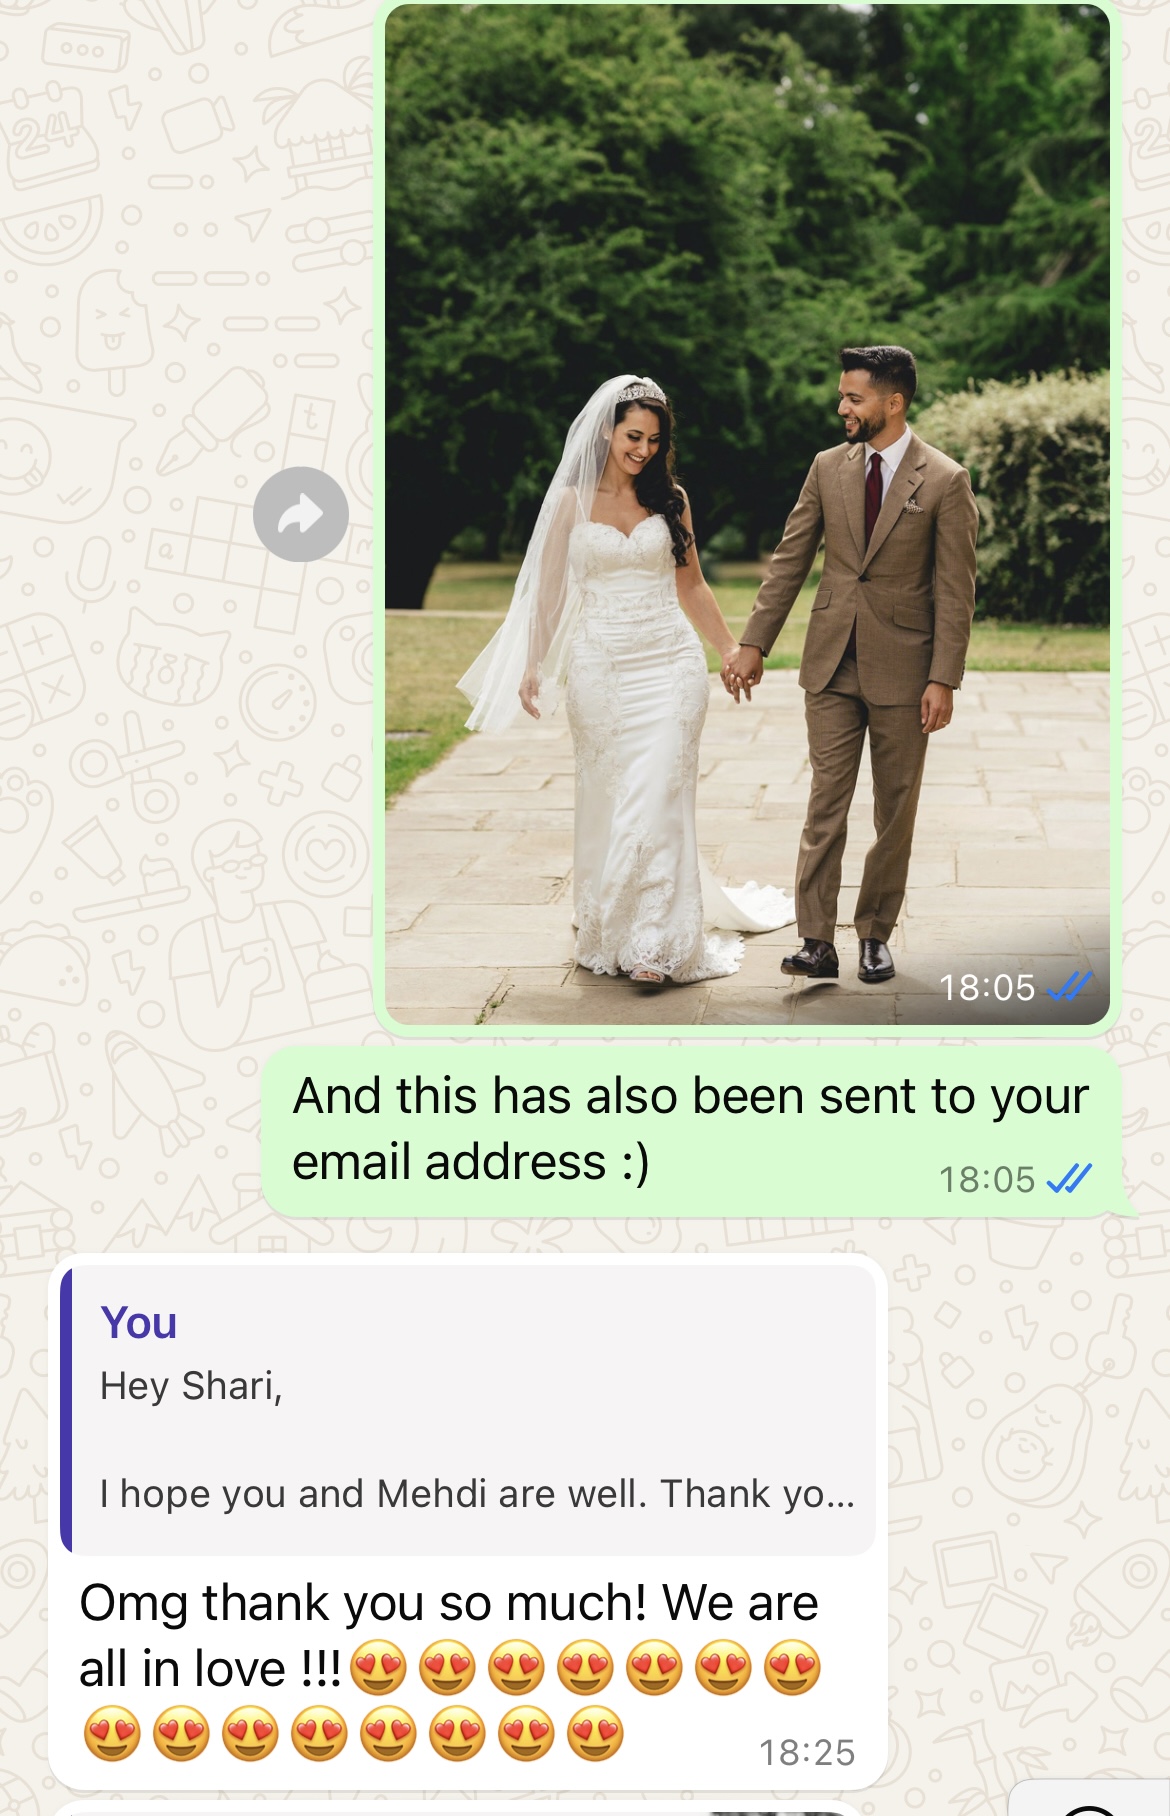Screen dimensions: 1170x1816
Task: Open the wedding couple photo
Action: (x=747, y=514)
